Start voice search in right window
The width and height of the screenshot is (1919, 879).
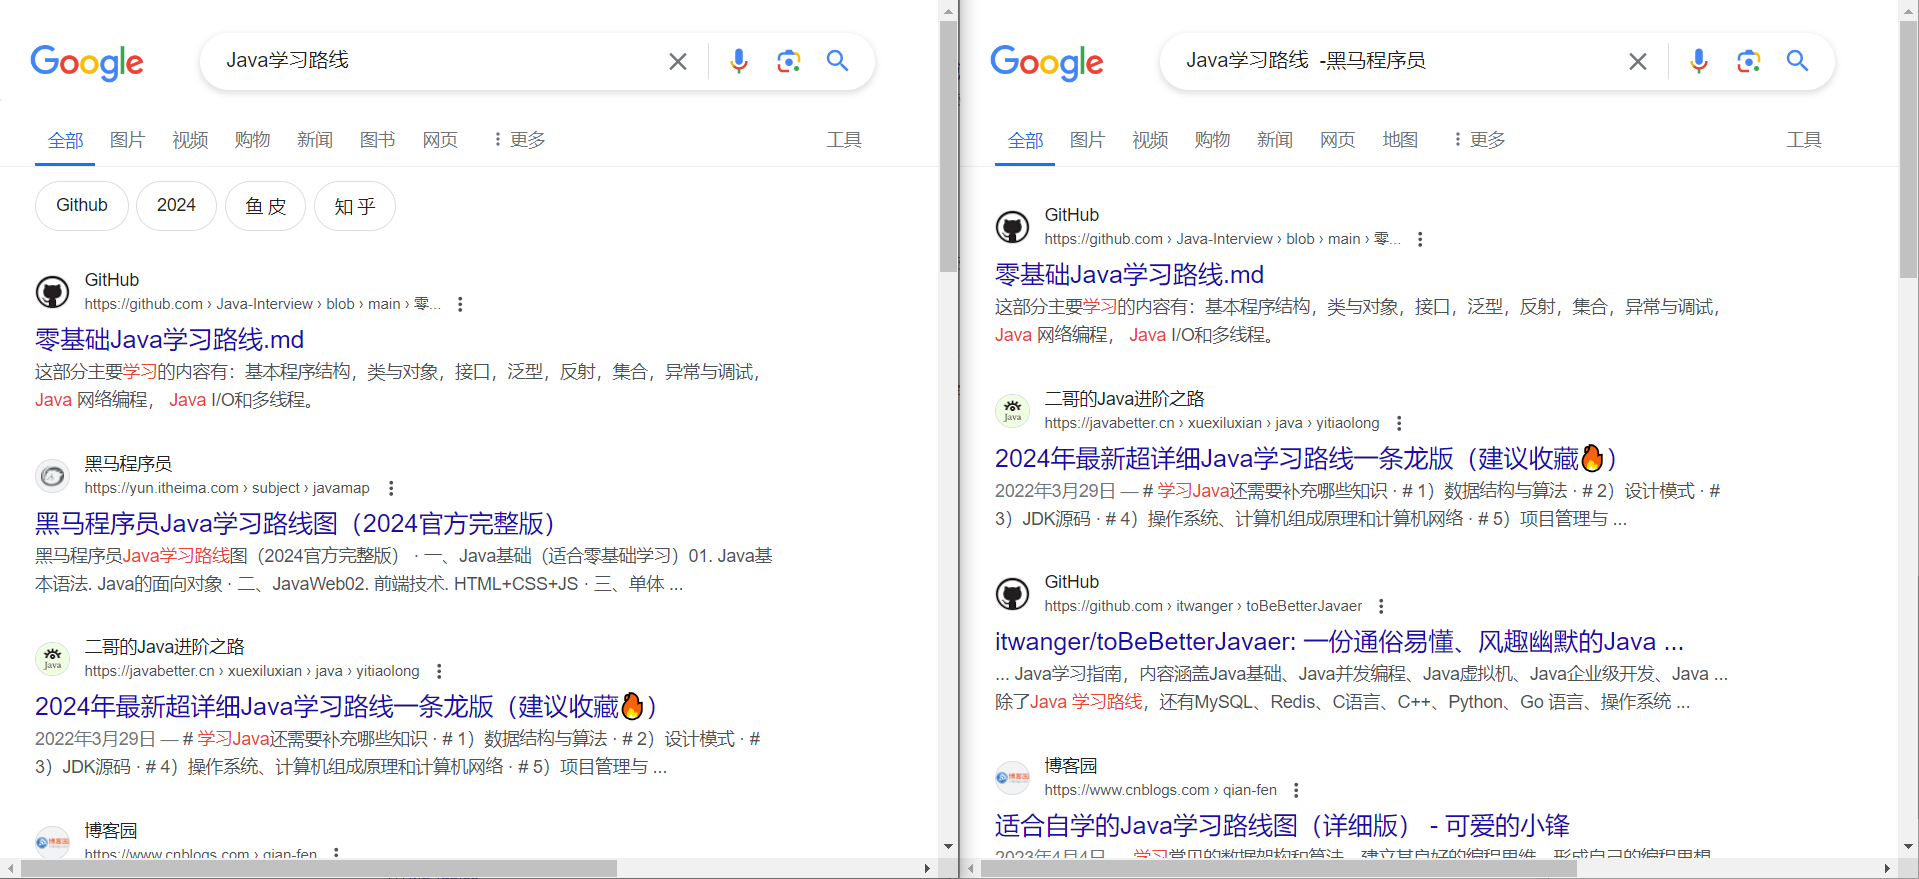point(1699,62)
